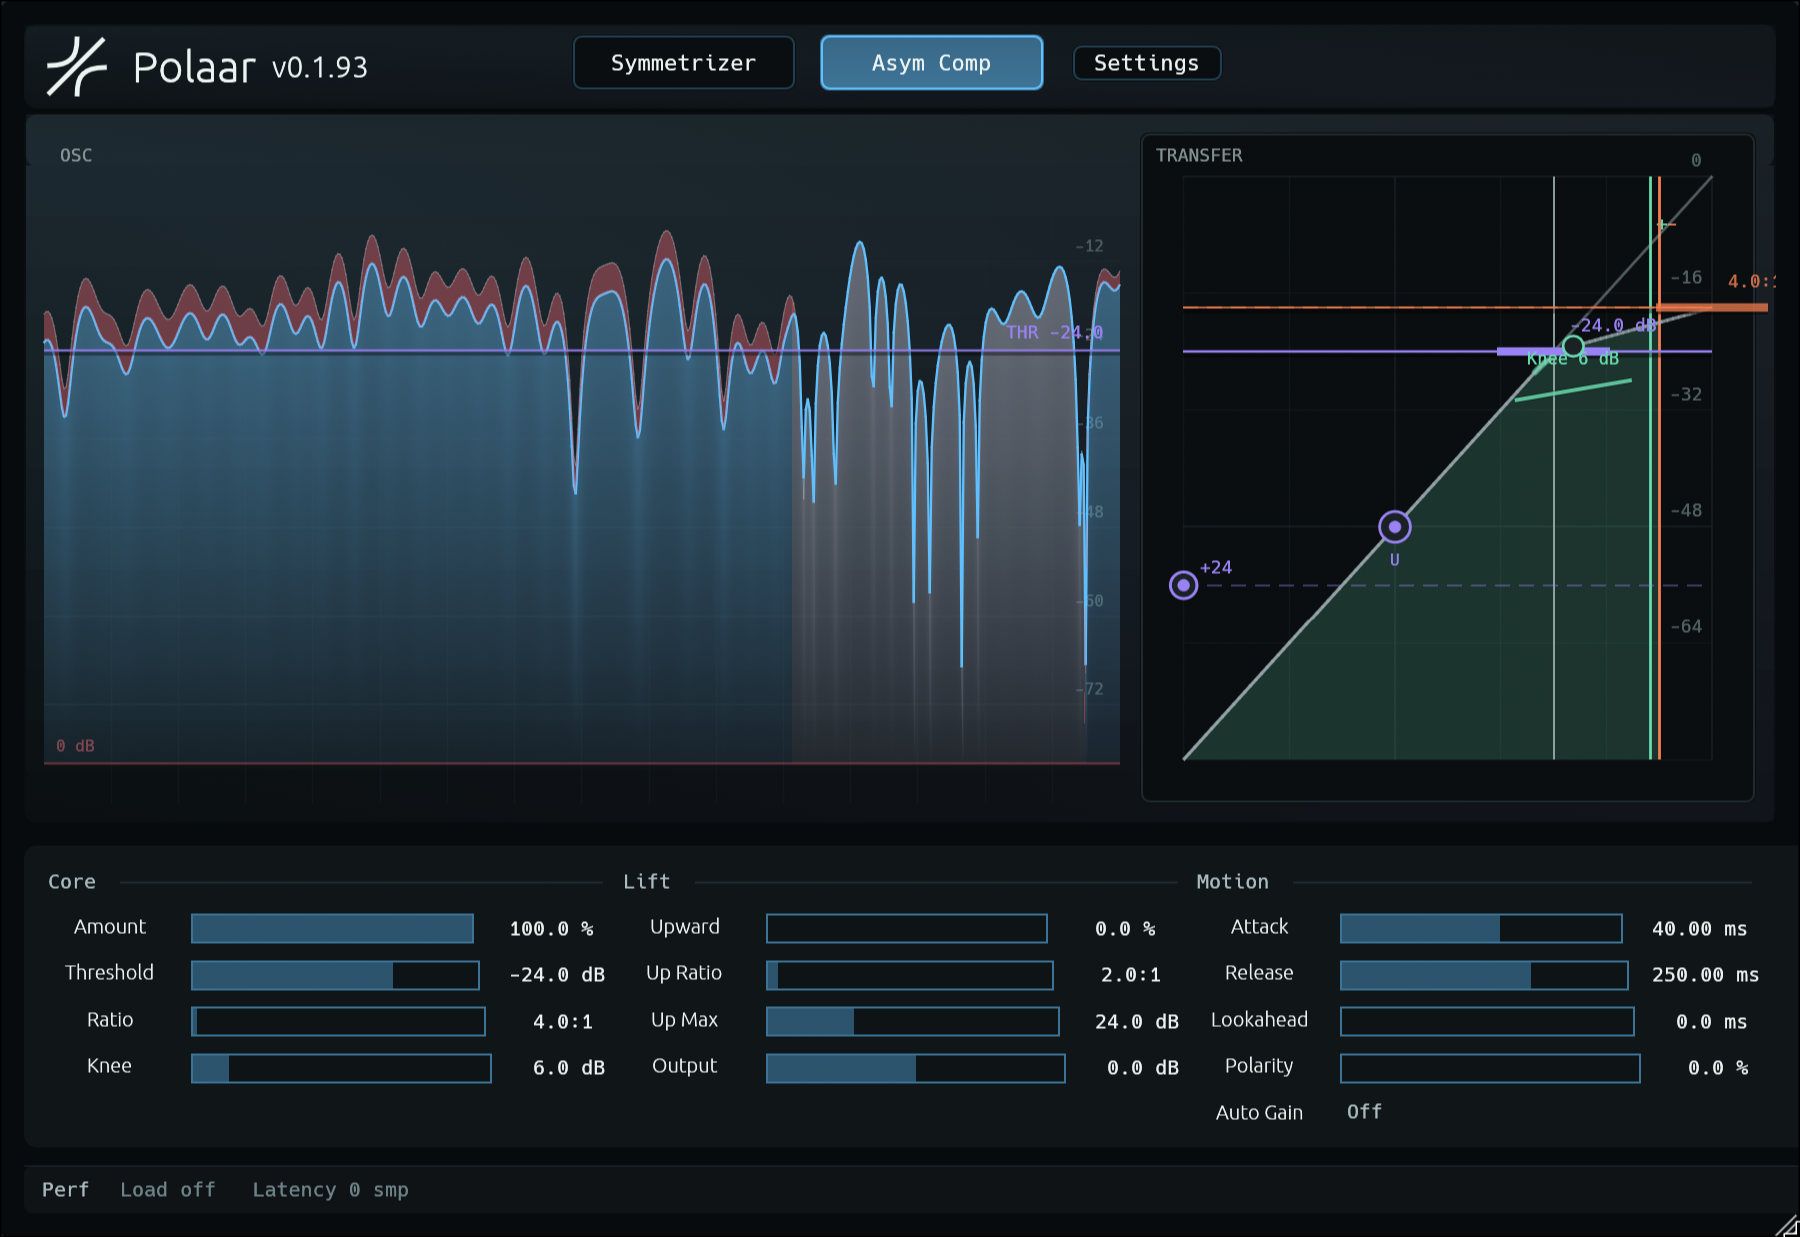
Task: Click the Load off performance label
Action: pos(168,1190)
